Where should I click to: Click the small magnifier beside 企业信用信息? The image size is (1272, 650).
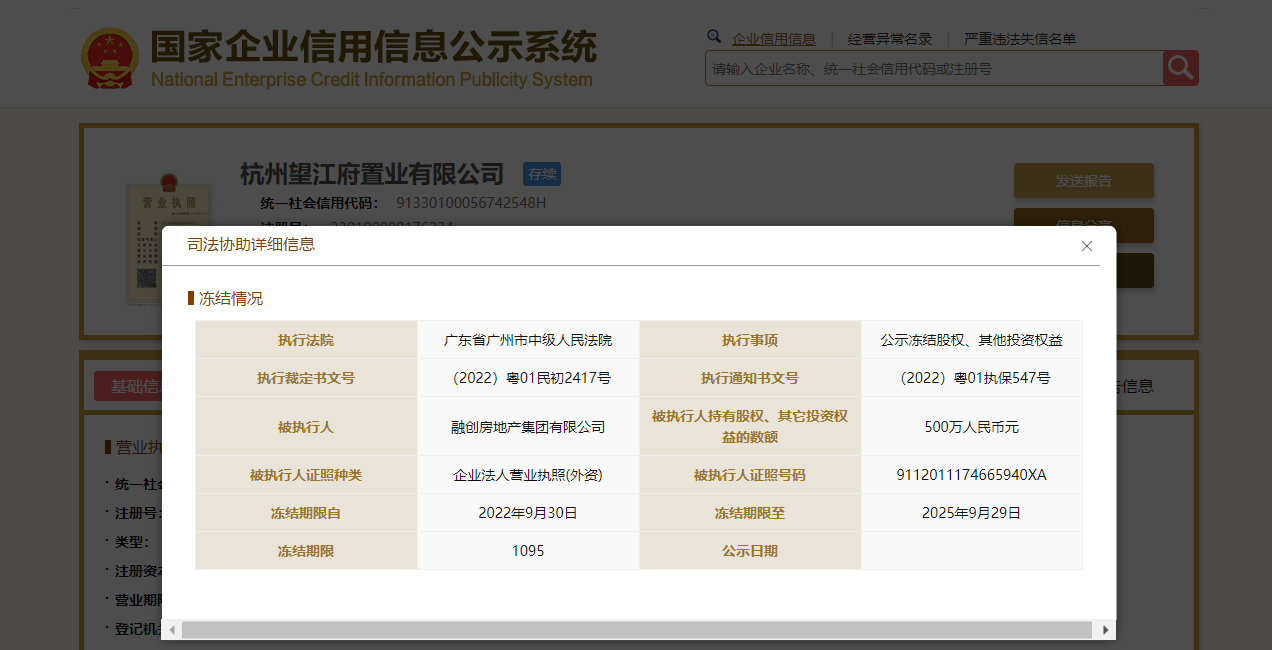714,37
